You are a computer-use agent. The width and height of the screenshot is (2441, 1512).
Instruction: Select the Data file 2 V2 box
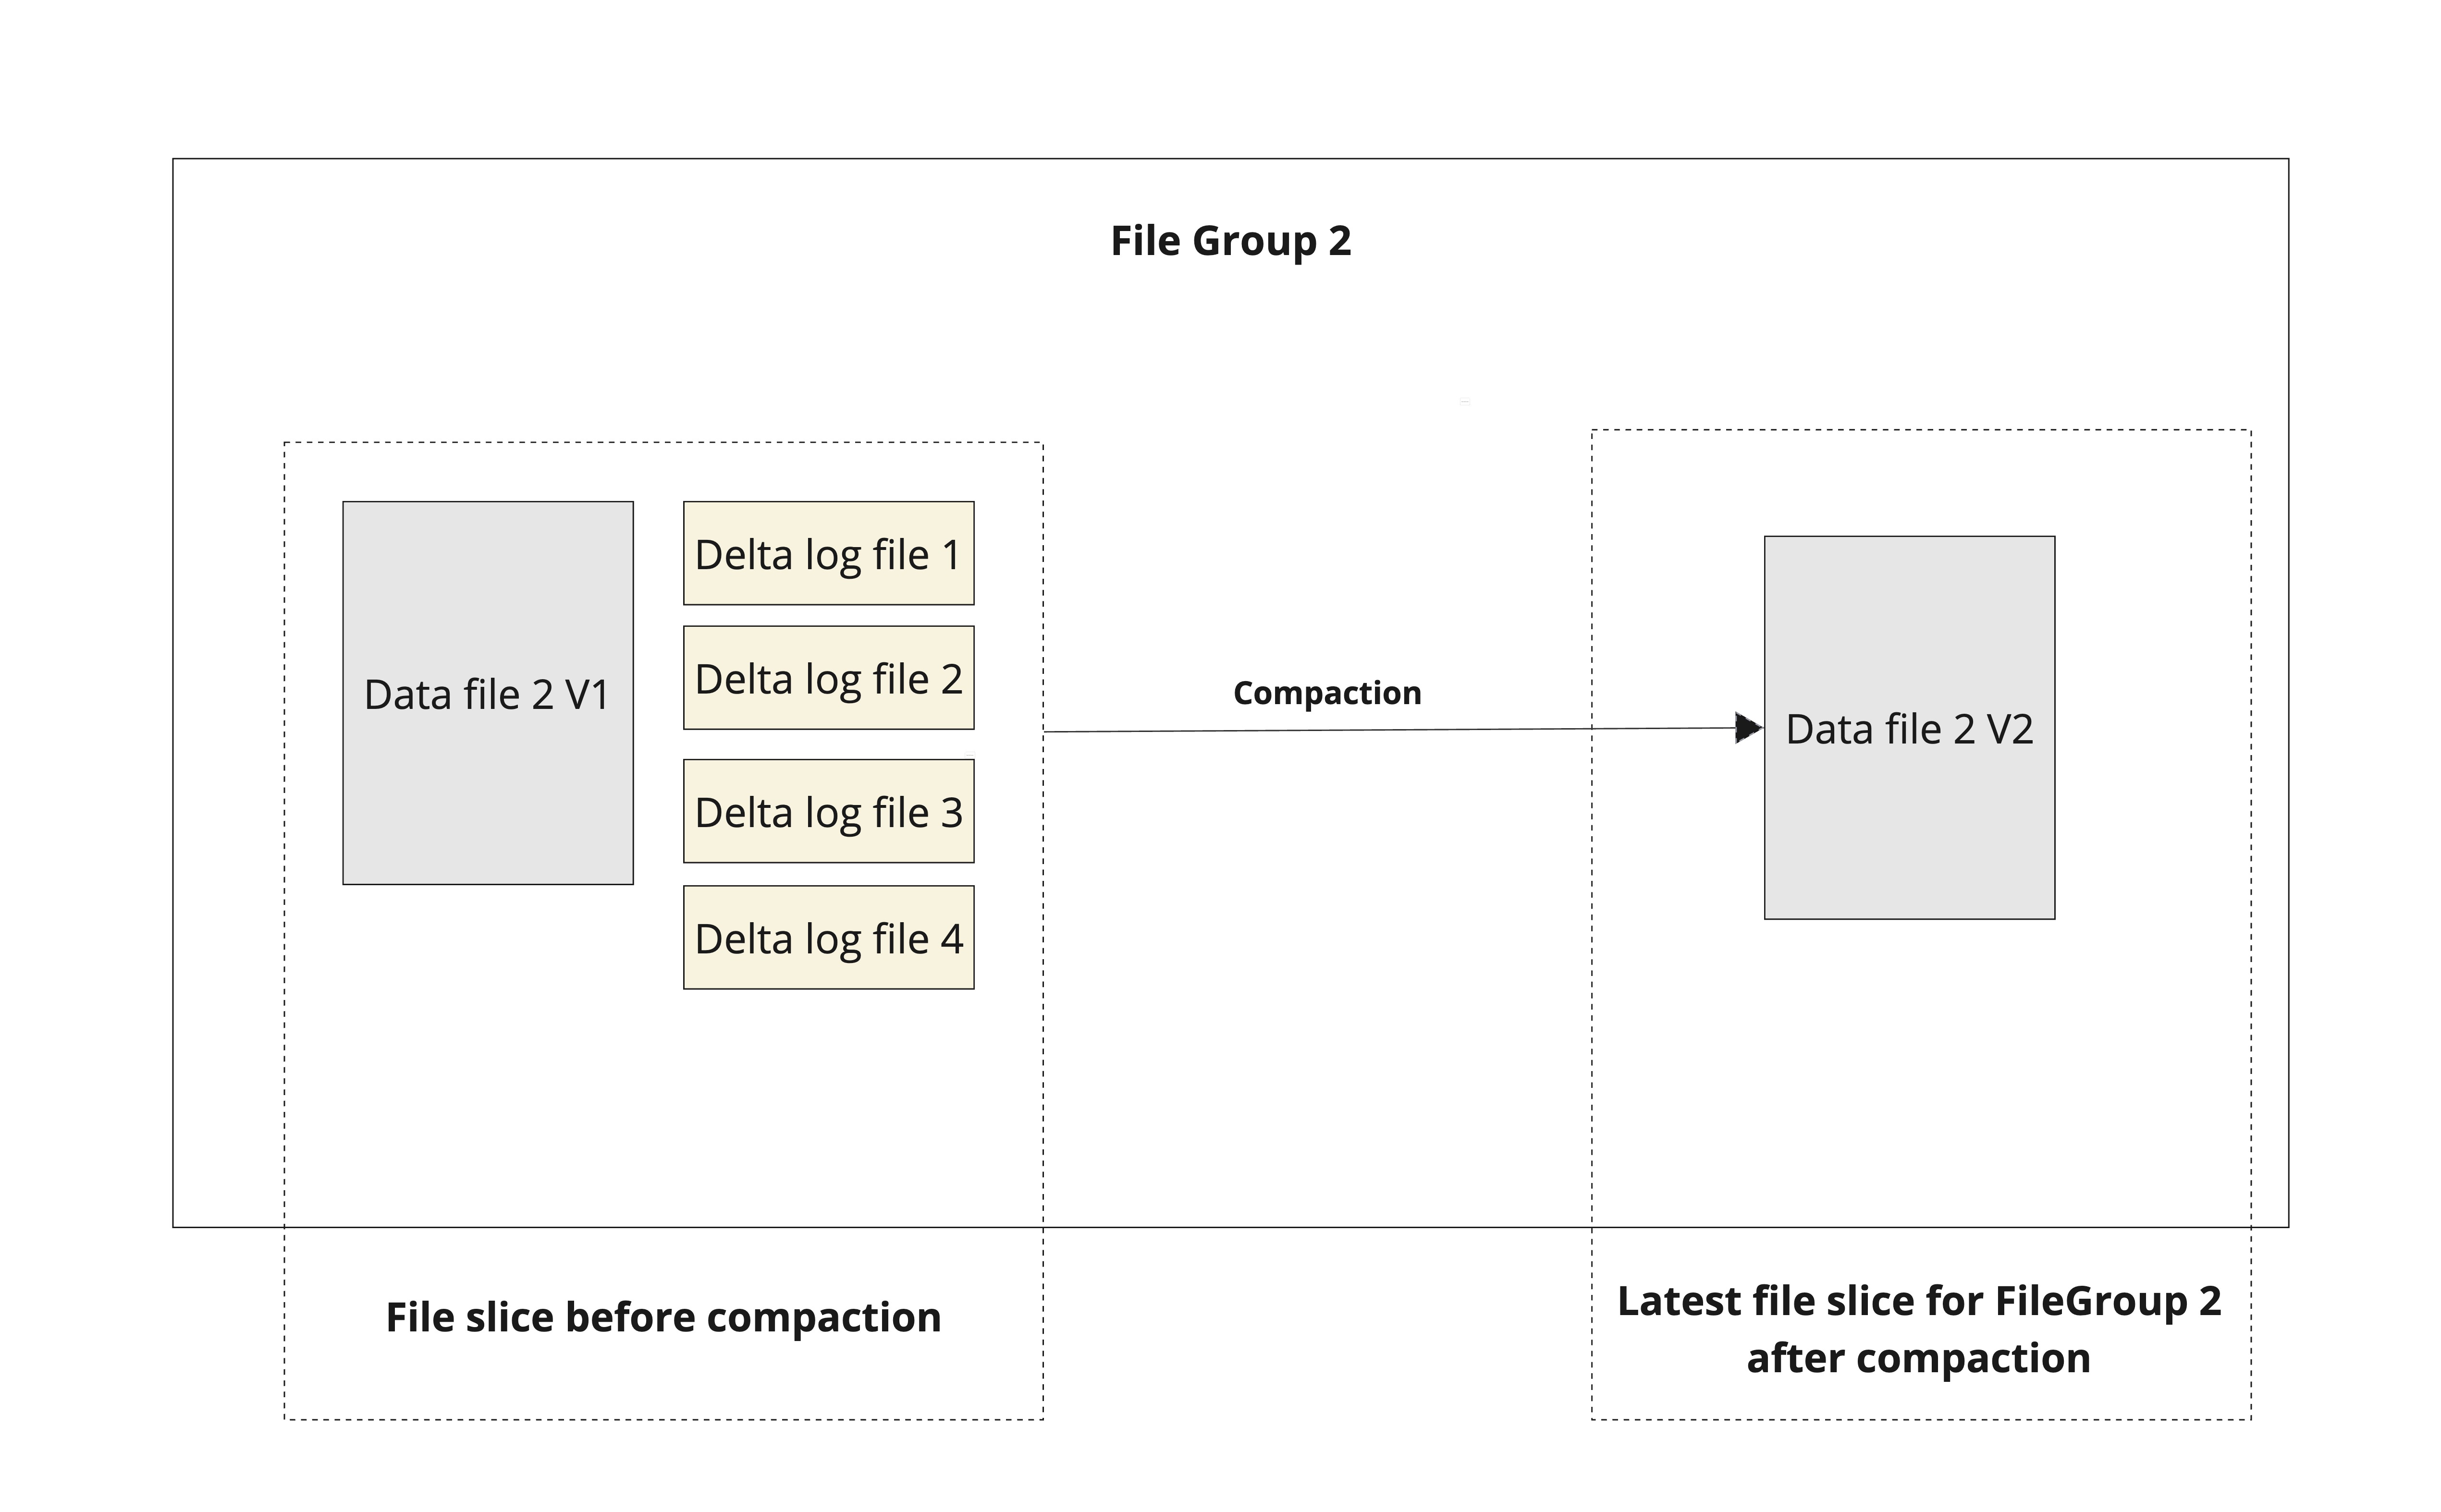point(1908,727)
